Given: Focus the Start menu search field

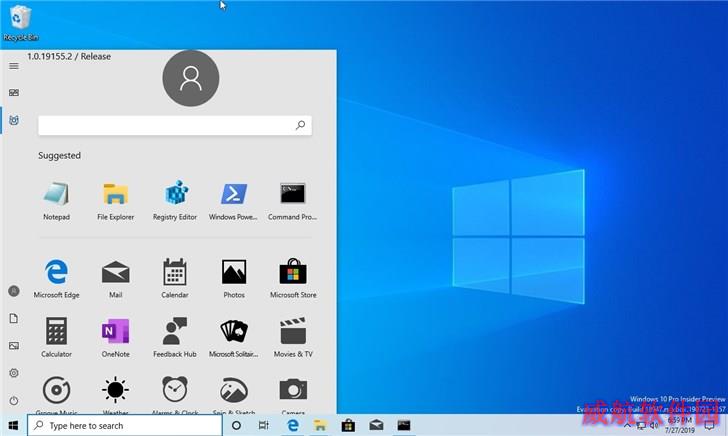Looking at the screenshot, I should (175, 125).
